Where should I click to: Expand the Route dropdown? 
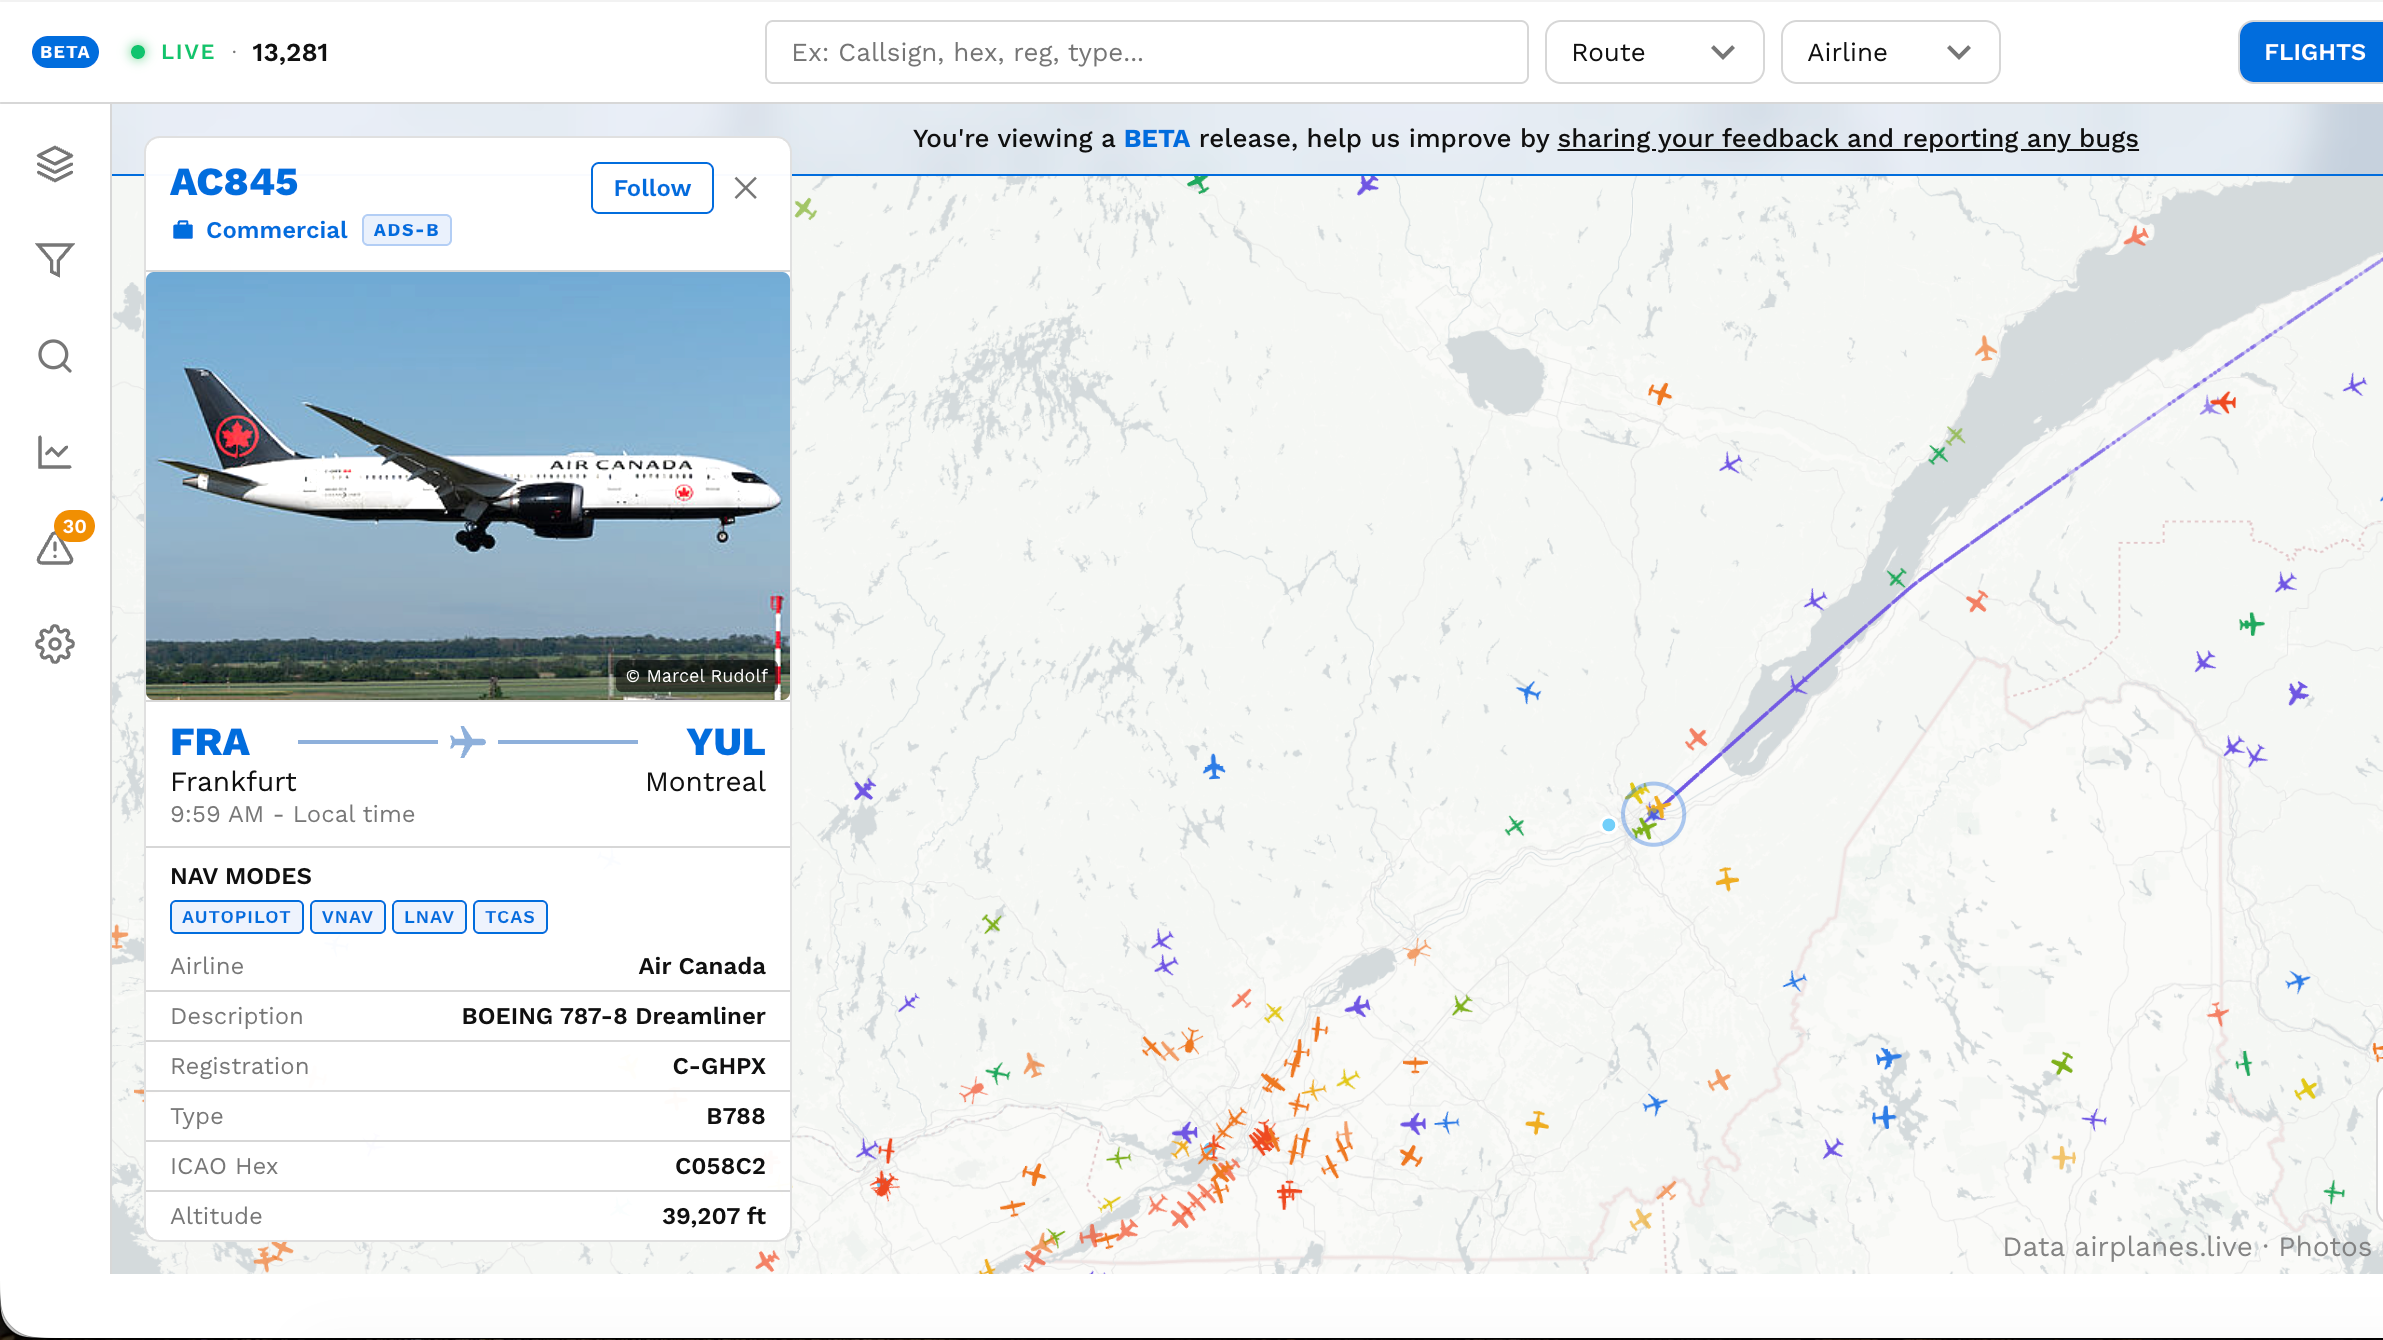click(x=1654, y=52)
